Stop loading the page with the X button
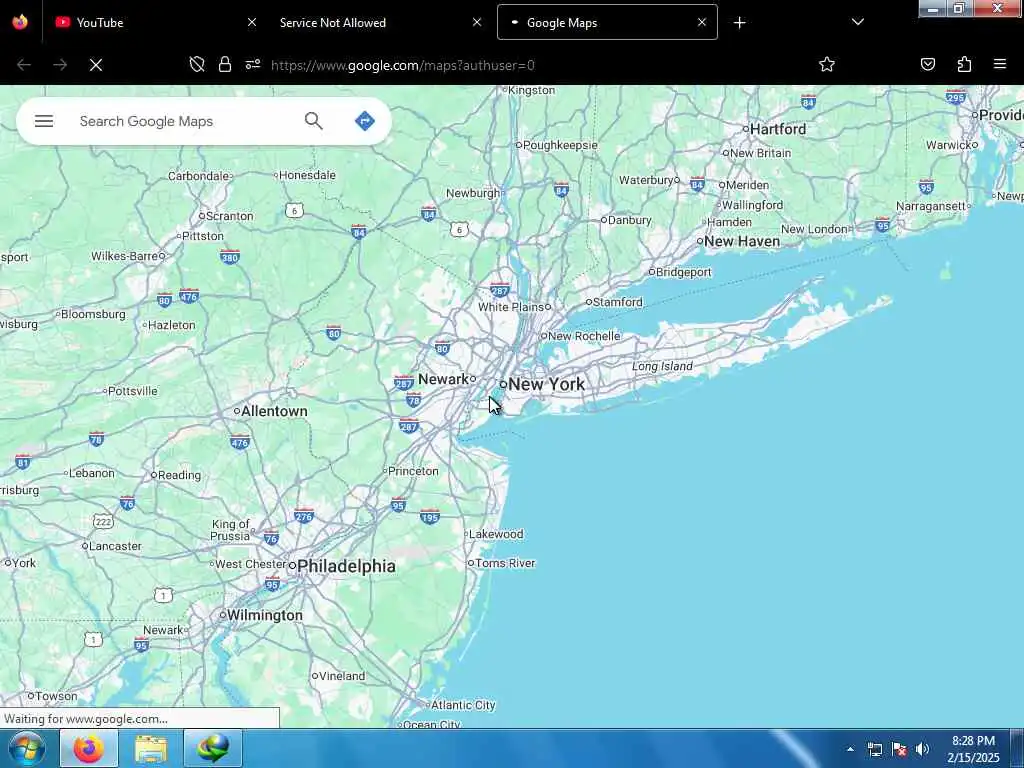Image resolution: width=1024 pixels, height=768 pixels. pyautogui.click(x=96, y=65)
